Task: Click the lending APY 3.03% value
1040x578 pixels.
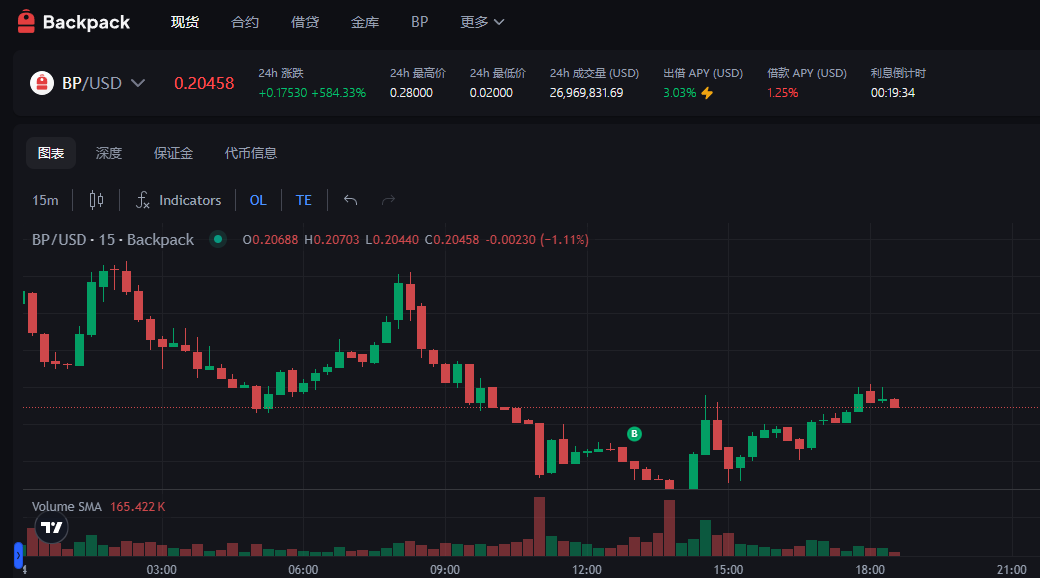Action: pyautogui.click(x=680, y=93)
